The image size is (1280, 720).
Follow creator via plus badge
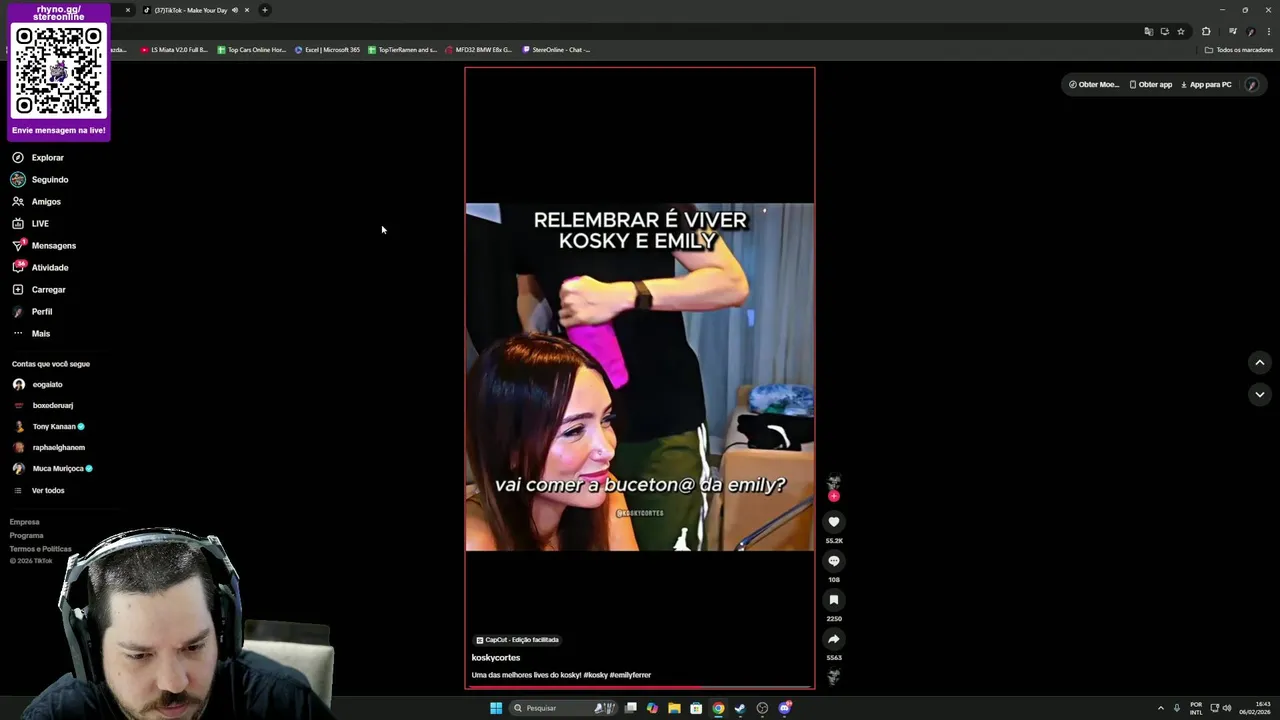834,496
